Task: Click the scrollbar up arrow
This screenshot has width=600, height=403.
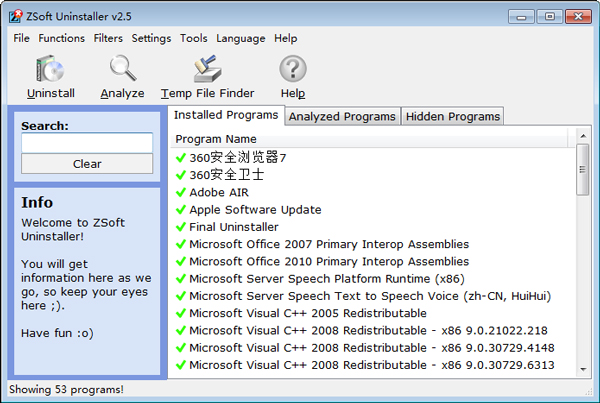Action: tap(583, 136)
